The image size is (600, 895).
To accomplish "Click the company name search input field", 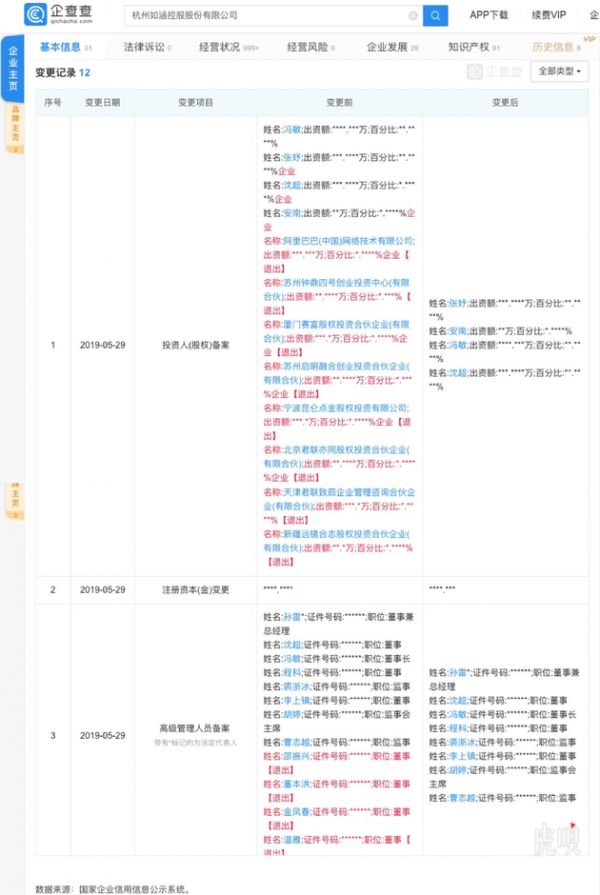I will pyautogui.click(x=270, y=16).
